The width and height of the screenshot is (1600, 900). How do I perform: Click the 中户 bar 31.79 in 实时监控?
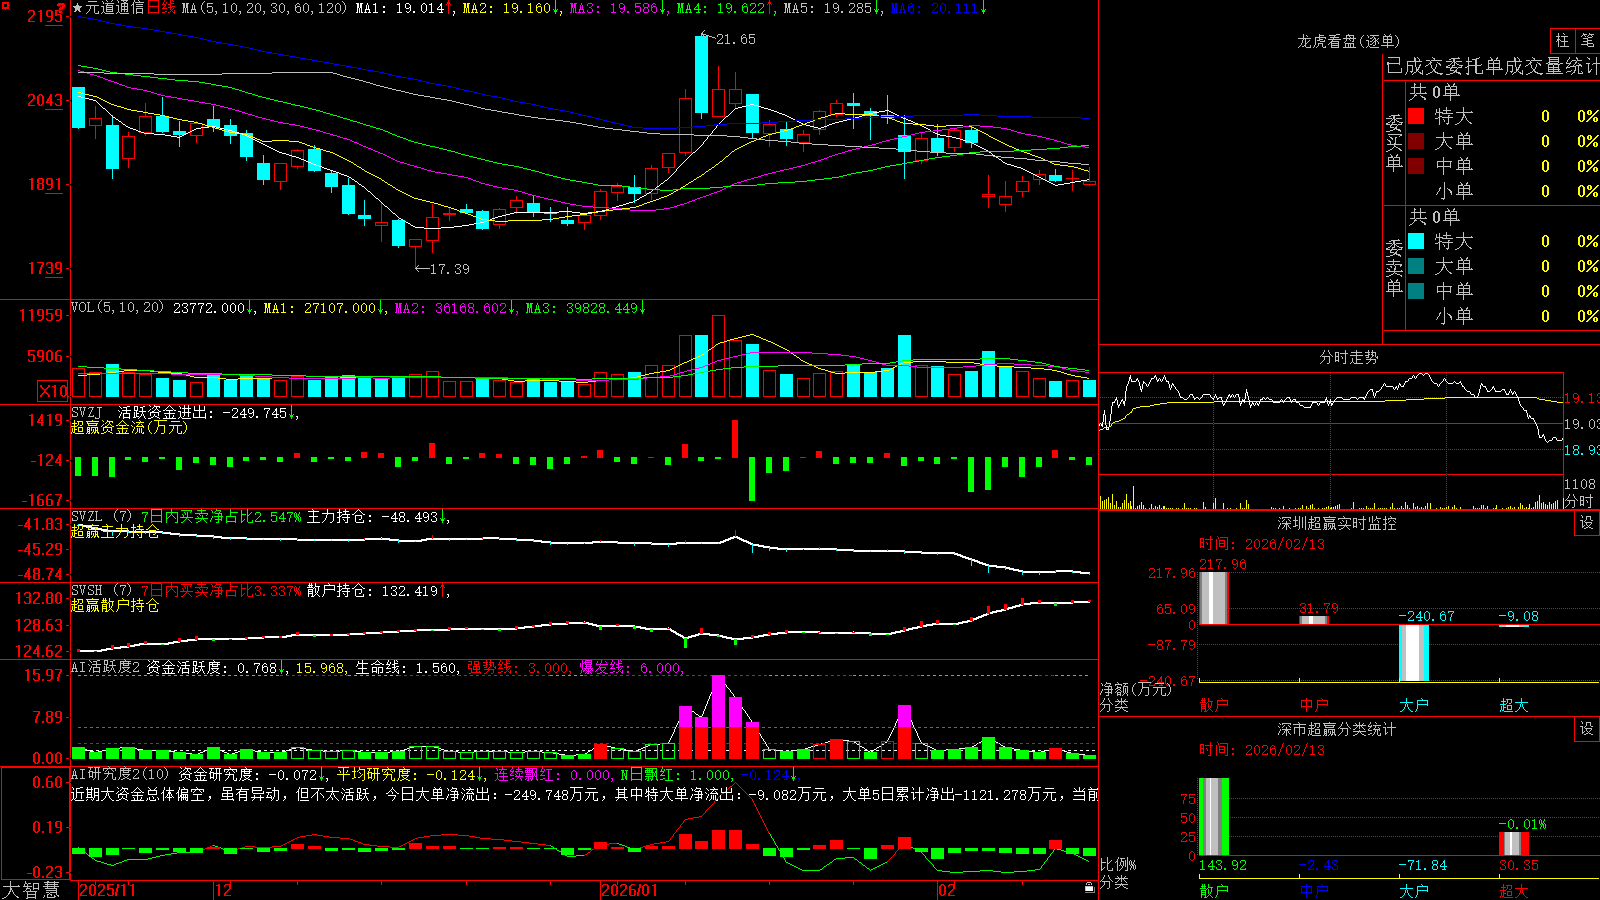[1314, 620]
